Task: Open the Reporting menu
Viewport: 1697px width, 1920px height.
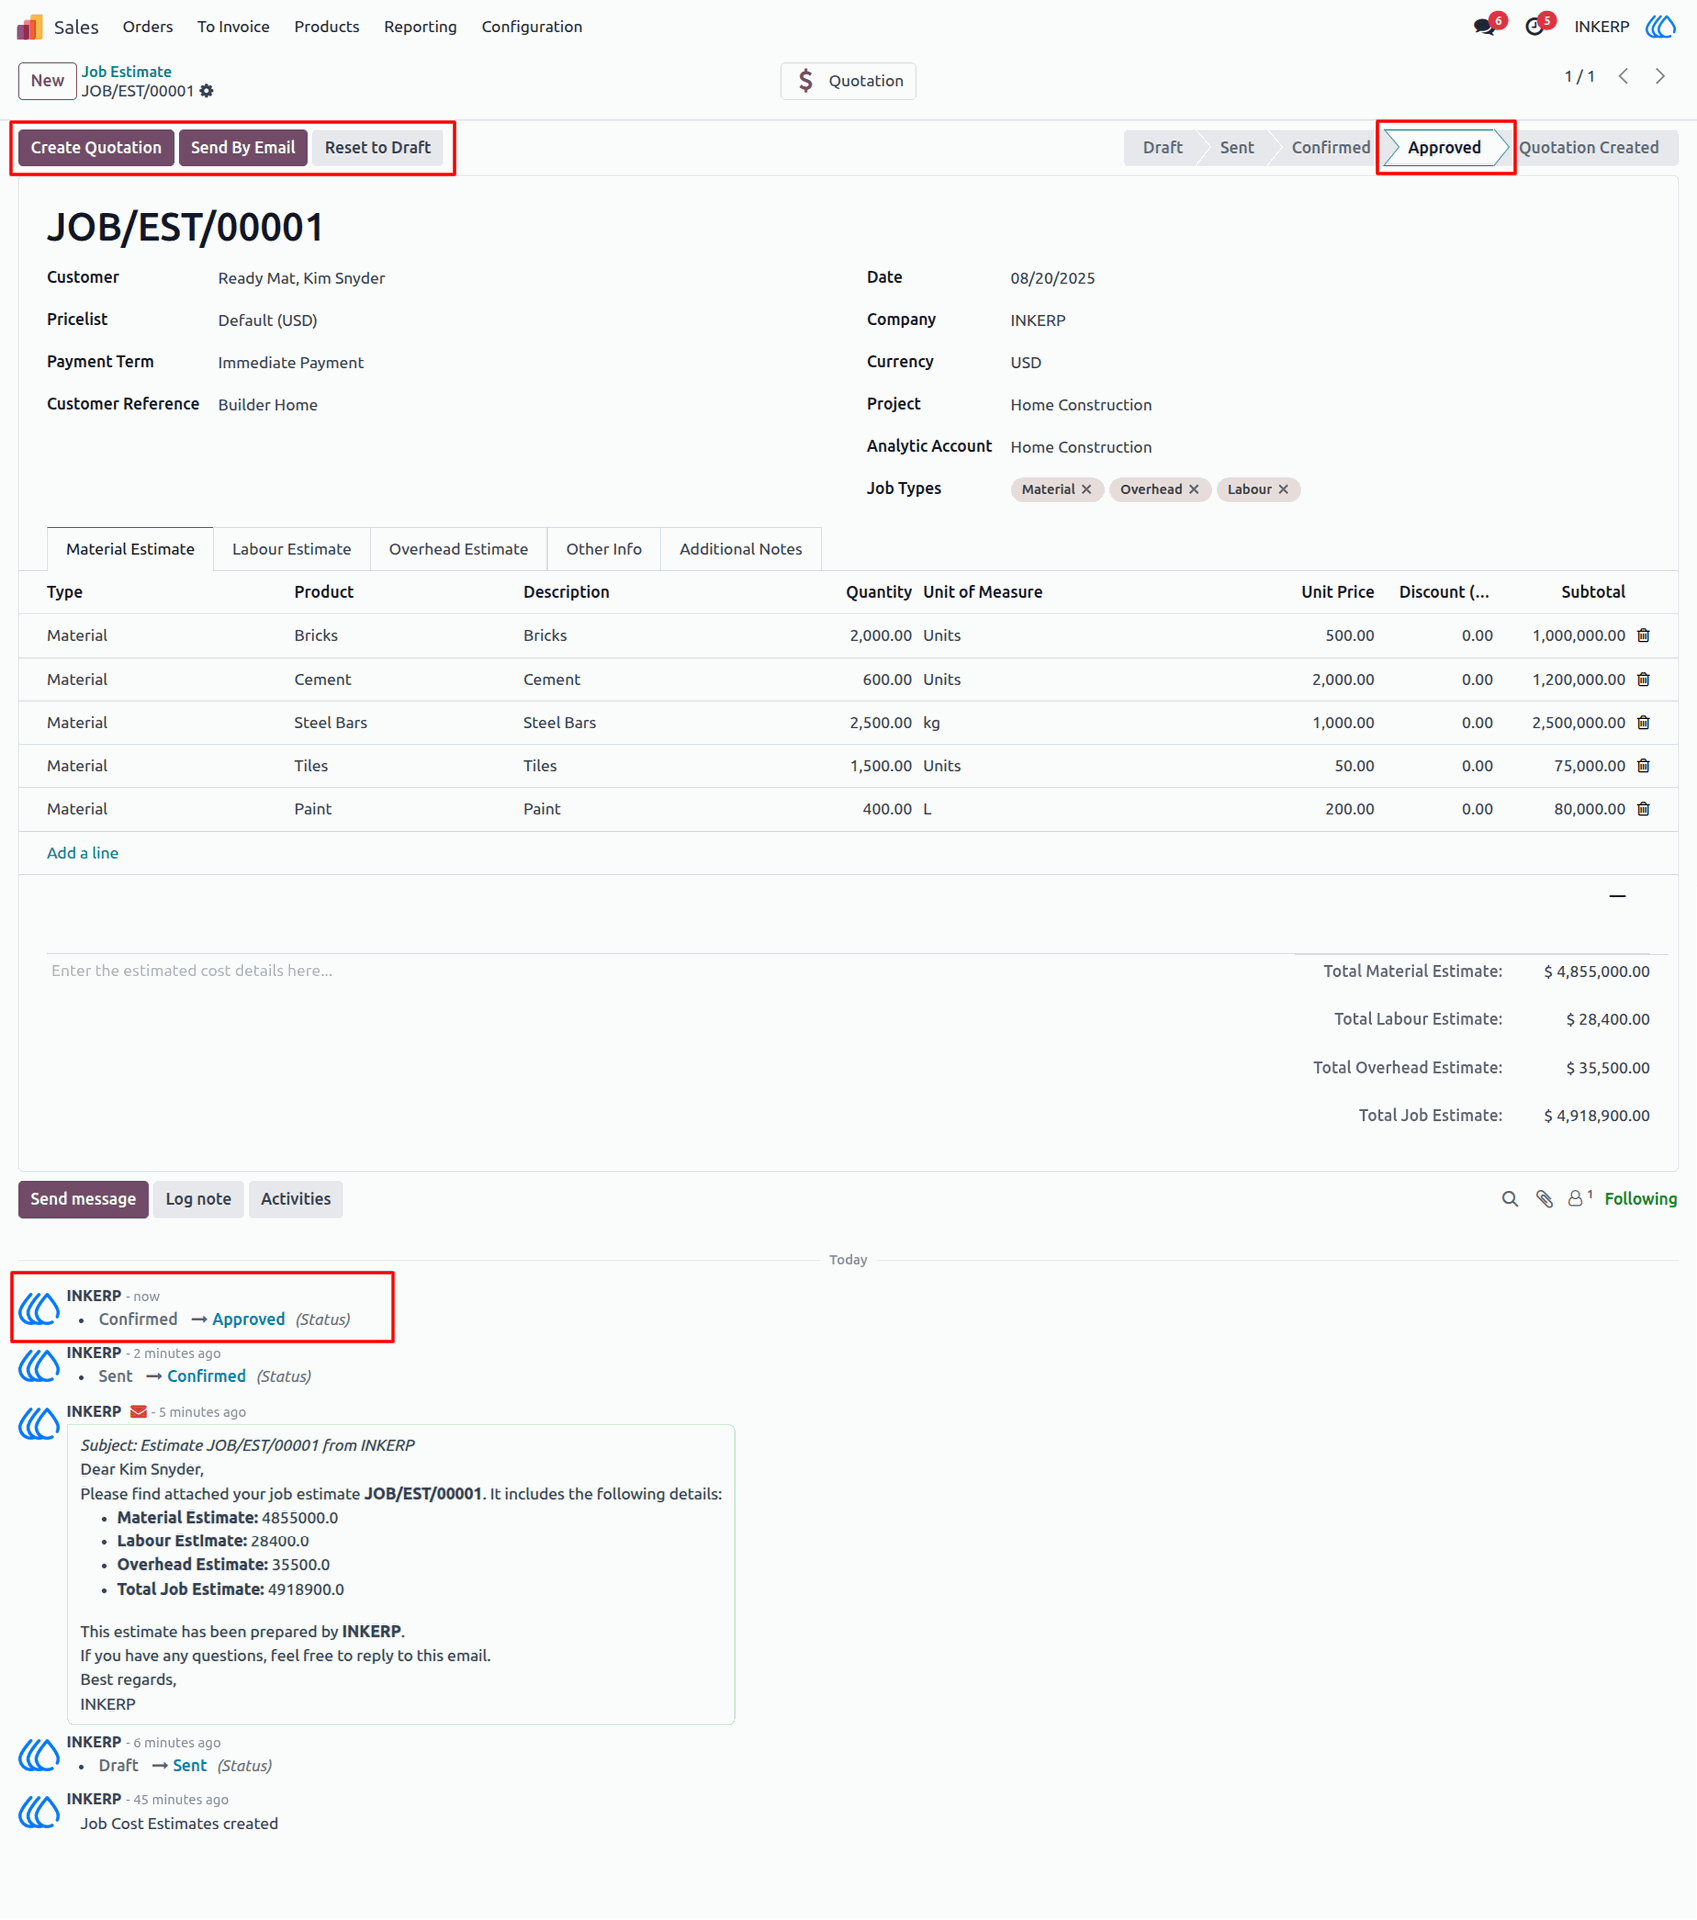Action: coord(420,27)
